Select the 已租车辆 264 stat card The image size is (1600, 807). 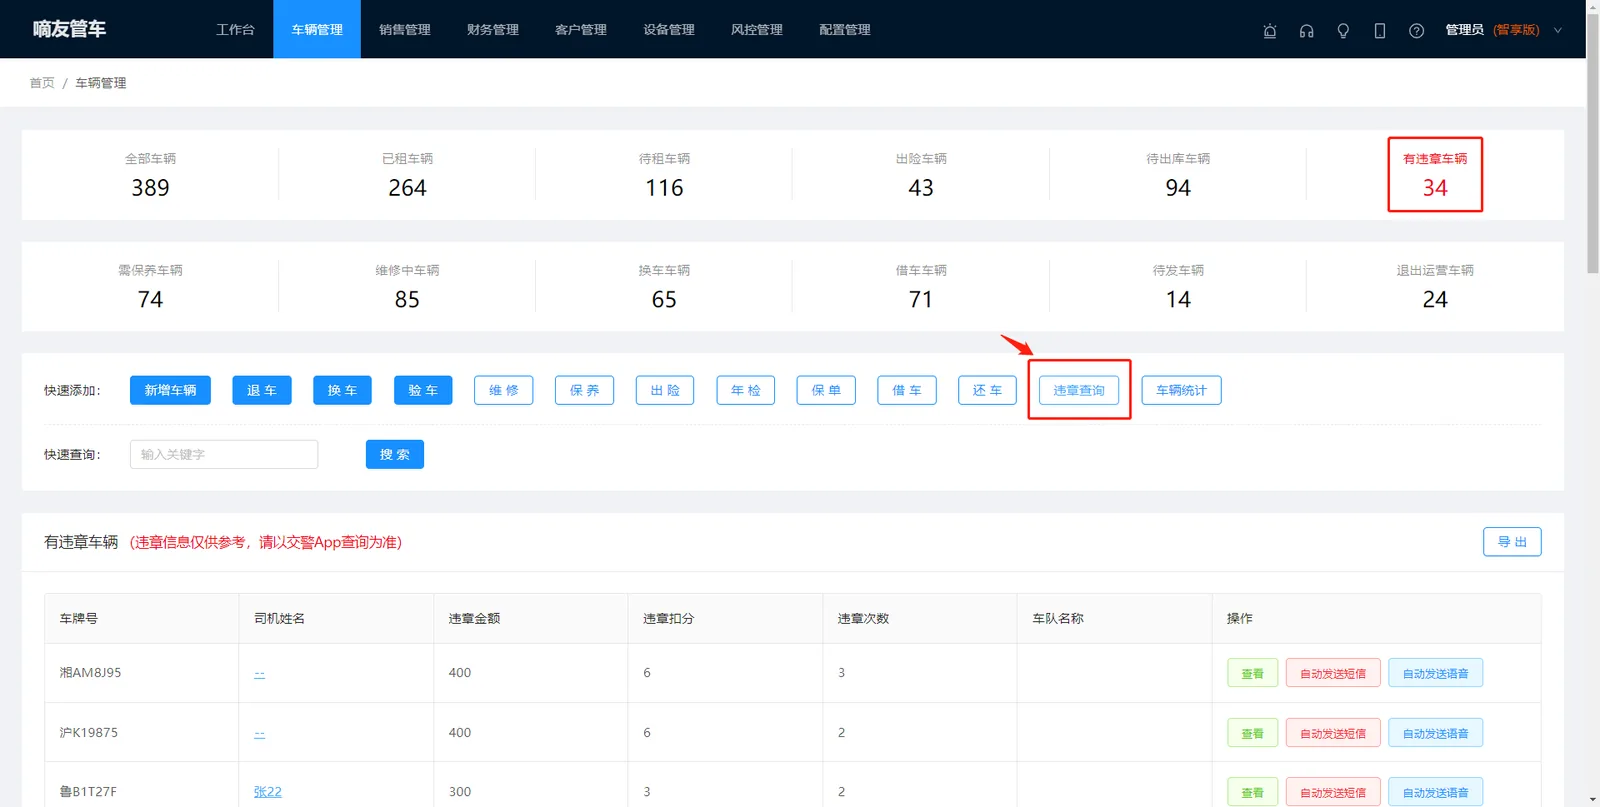407,175
